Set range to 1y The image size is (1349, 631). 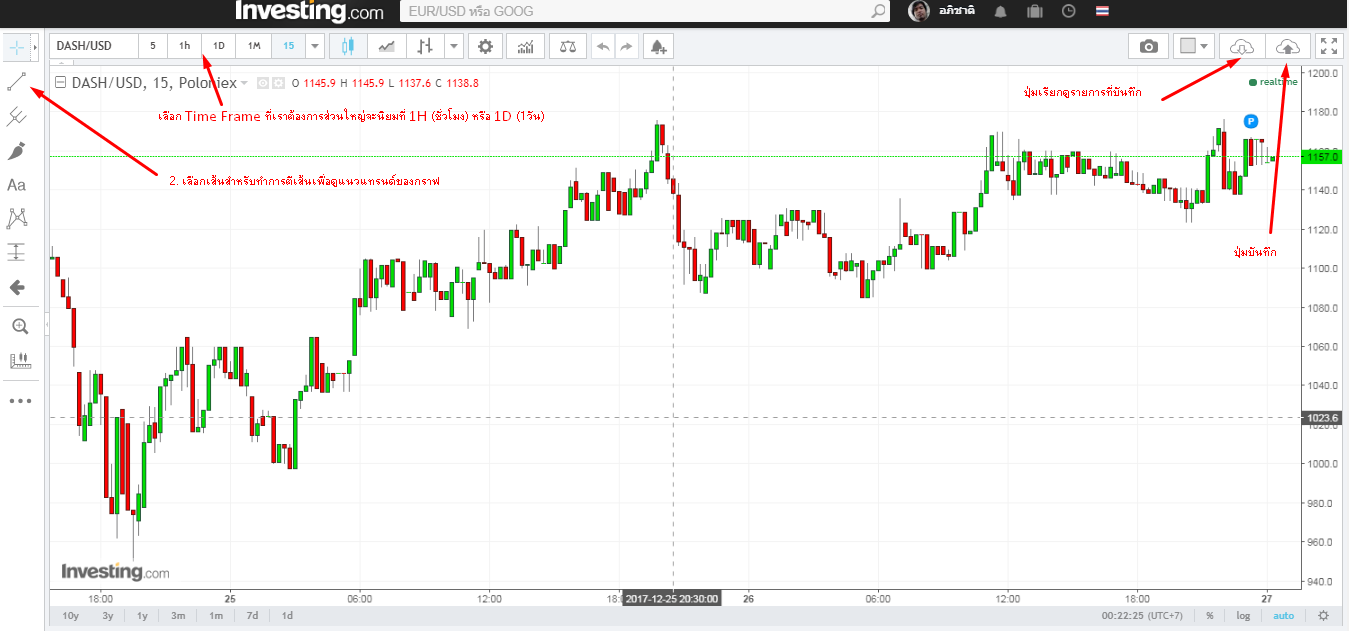[143, 615]
